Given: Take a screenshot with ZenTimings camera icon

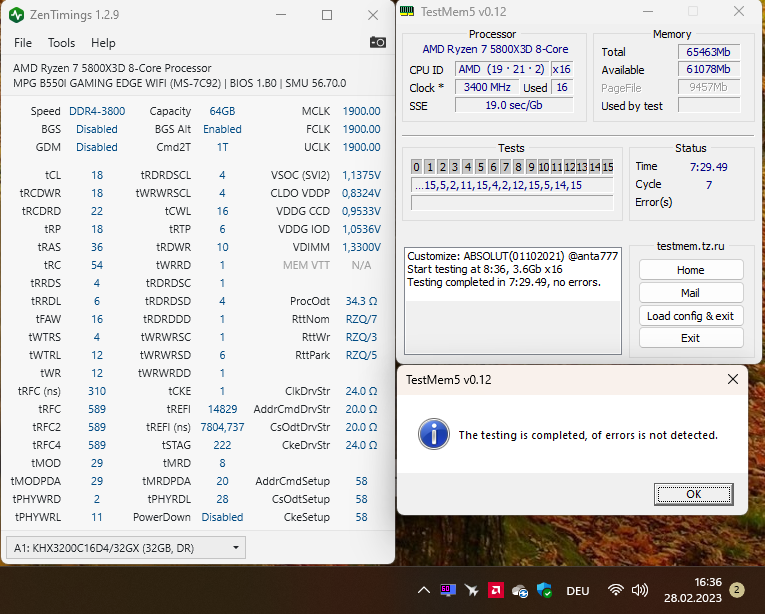Looking at the screenshot, I should click(377, 42).
